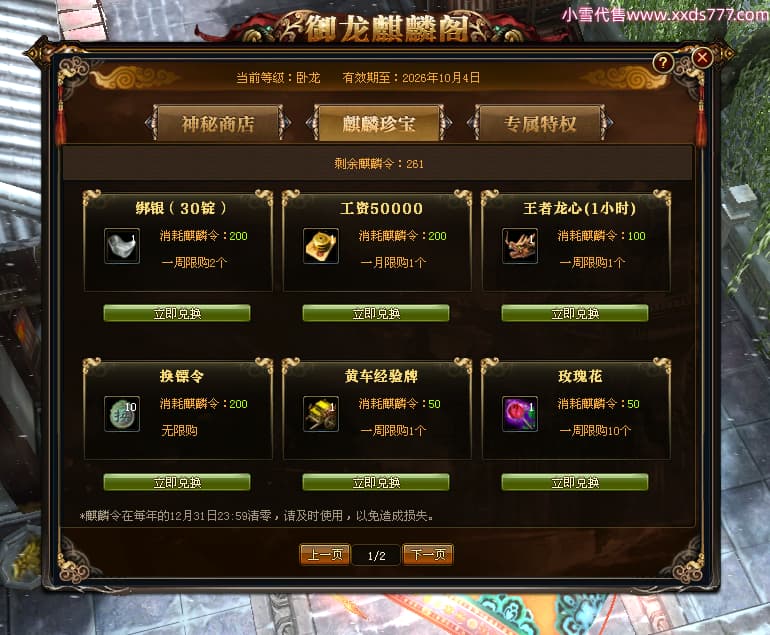Image resolution: width=770 pixels, height=635 pixels.
Task: Click 立即兑换 below 换镖令
Action: [177, 482]
